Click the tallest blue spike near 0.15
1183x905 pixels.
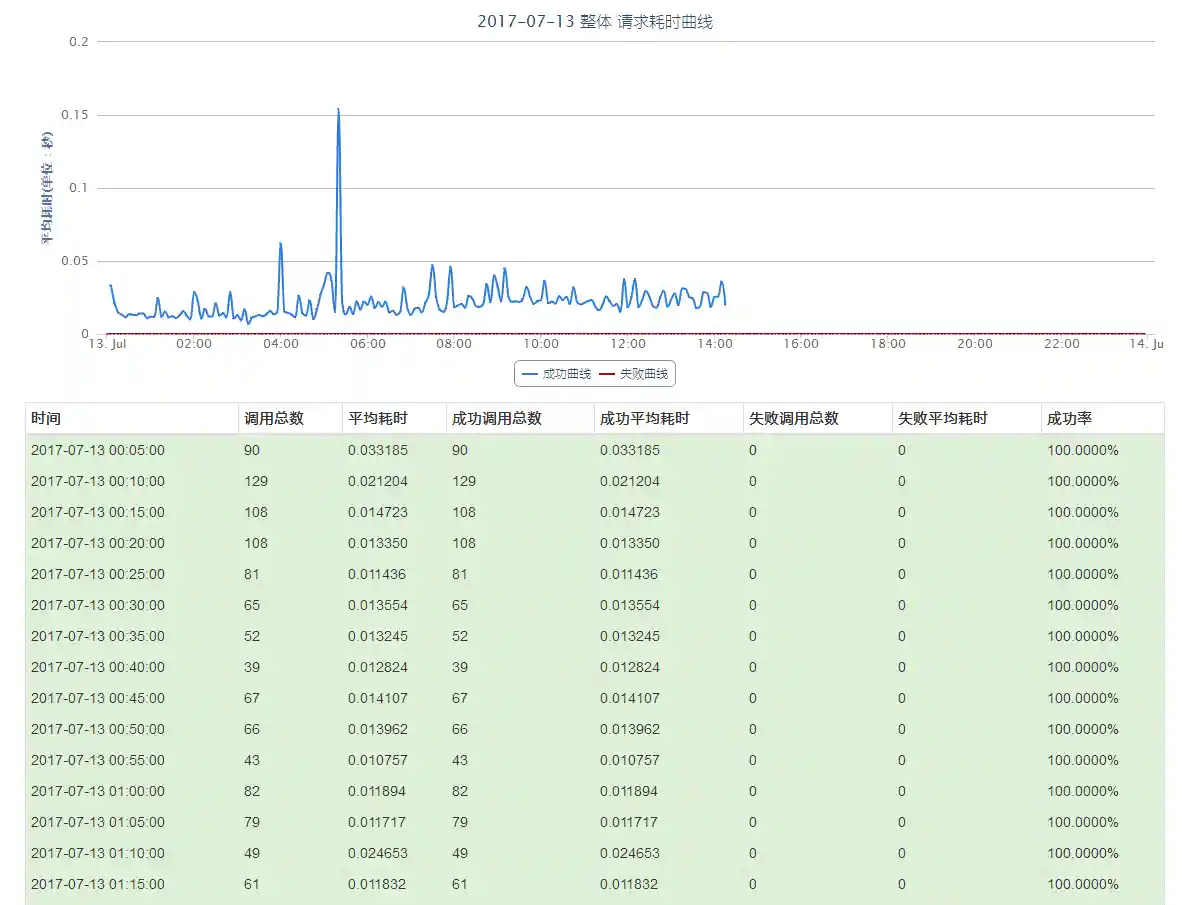[x=338, y=110]
